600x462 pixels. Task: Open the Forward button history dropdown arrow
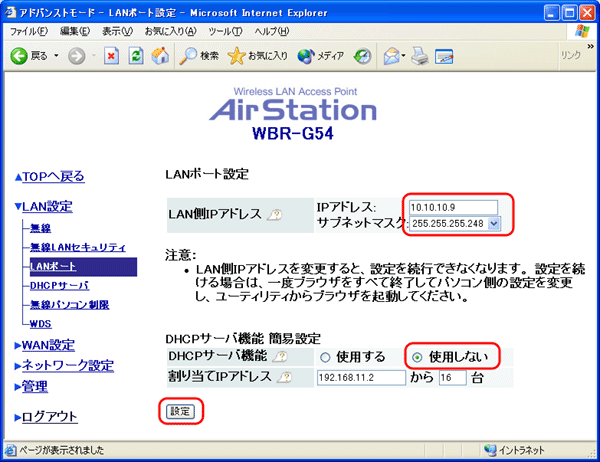[x=93, y=56]
